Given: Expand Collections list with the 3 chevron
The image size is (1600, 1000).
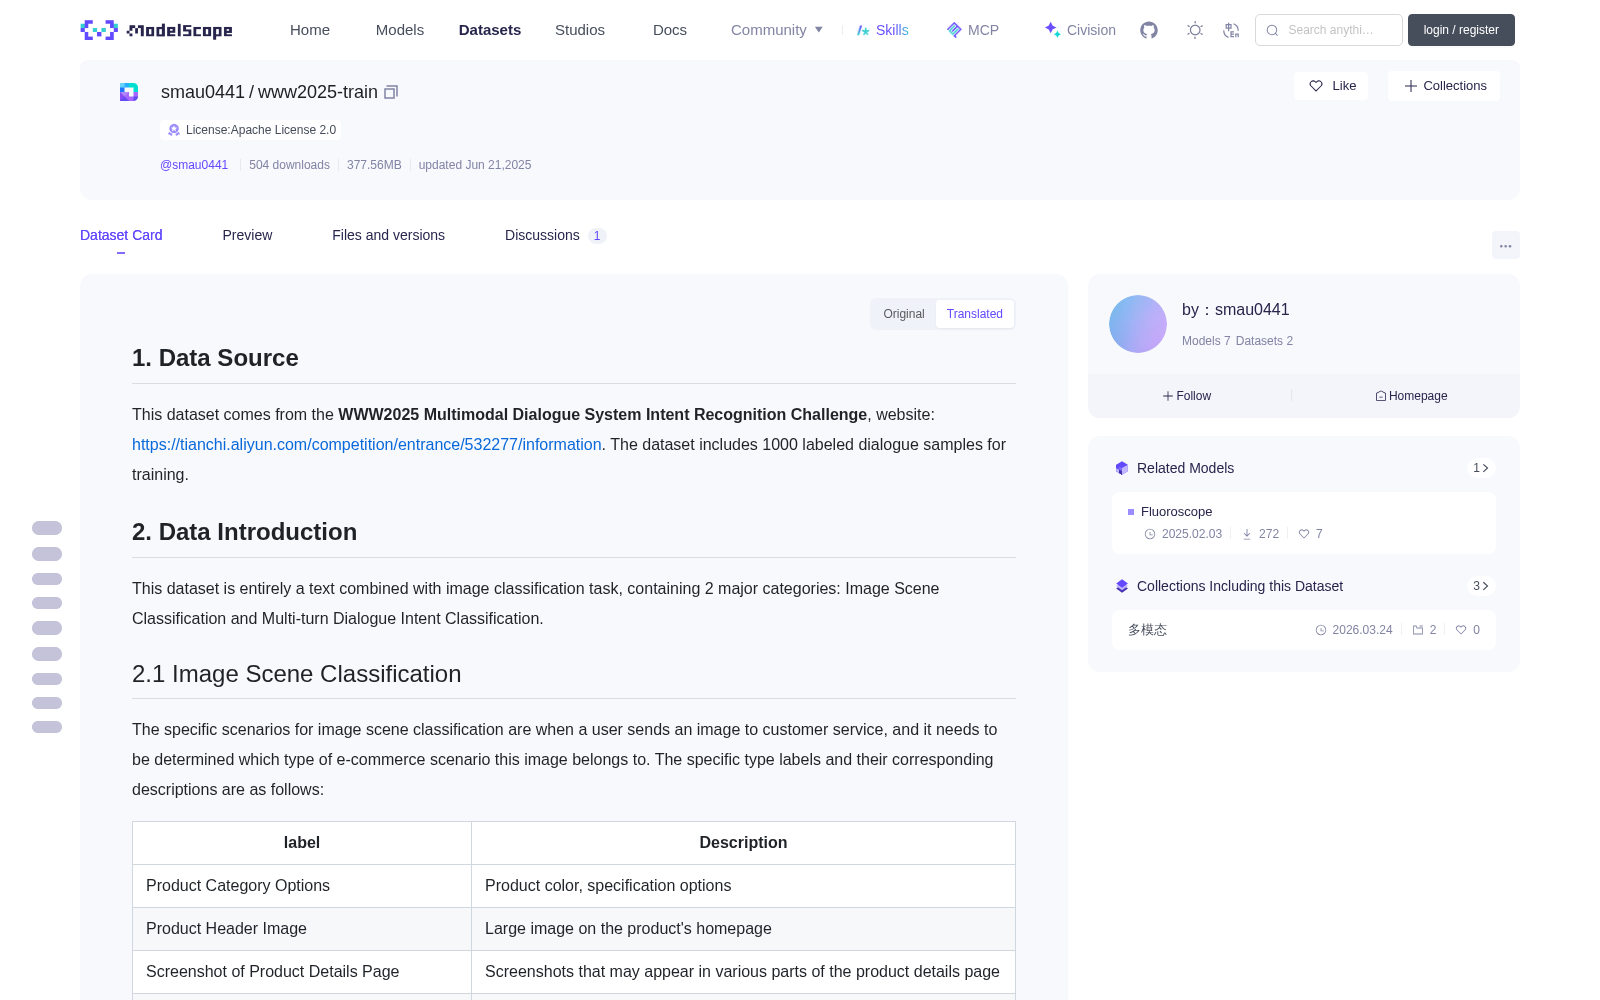Looking at the screenshot, I should (1481, 586).
